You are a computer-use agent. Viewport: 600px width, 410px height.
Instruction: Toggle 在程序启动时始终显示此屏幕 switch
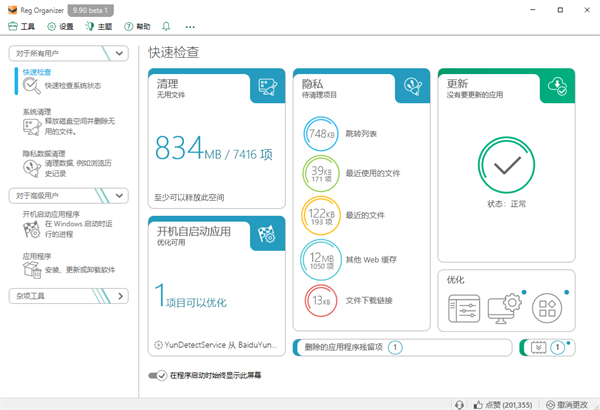157,376
